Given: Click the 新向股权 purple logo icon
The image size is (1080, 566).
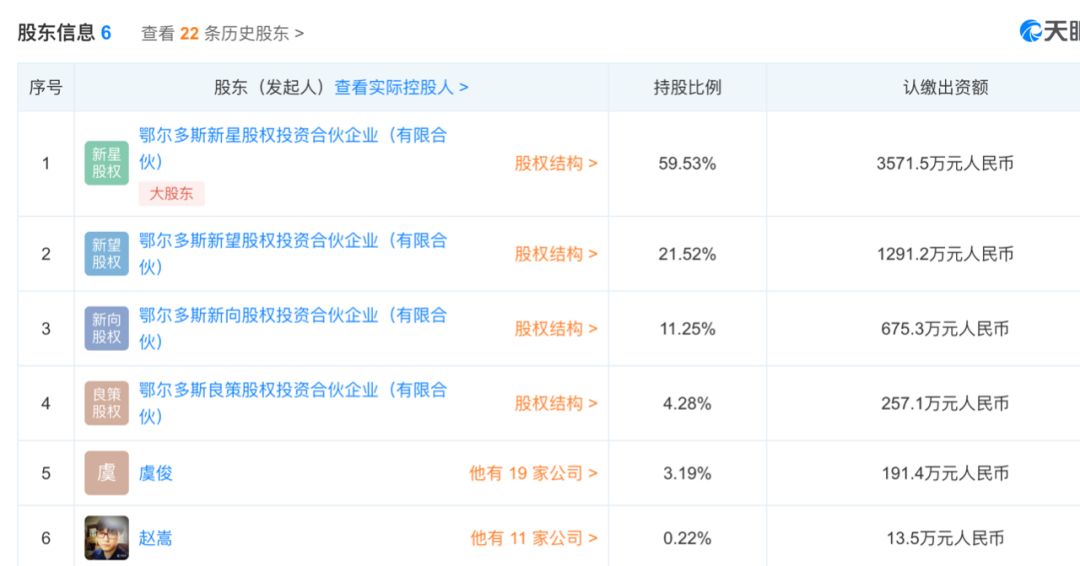Looking at the screenshot, I should 107,328.
